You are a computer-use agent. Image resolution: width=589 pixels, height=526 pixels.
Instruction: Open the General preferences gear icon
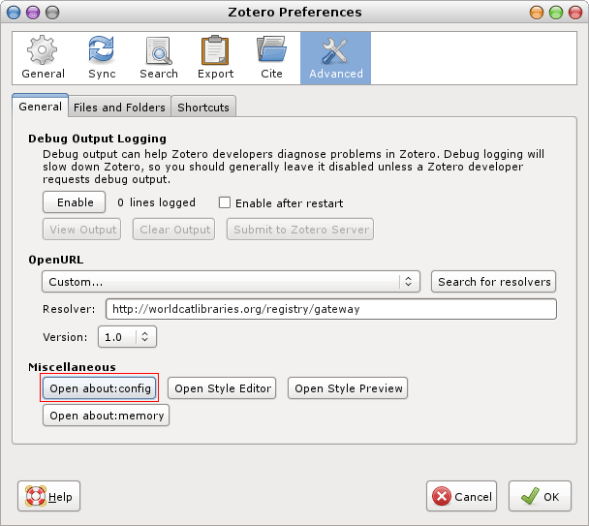[42, 50]
